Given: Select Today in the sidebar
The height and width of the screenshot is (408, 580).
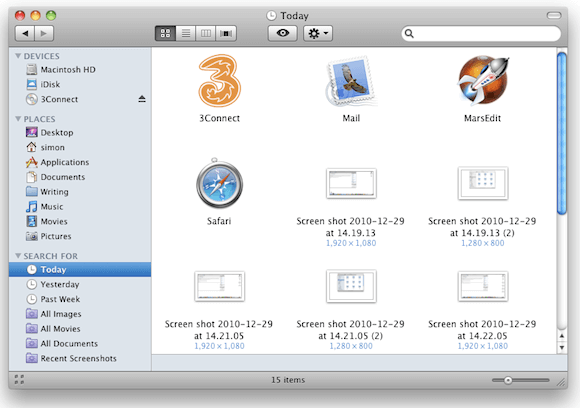Looking at the screenshot, I should [80, 269].
